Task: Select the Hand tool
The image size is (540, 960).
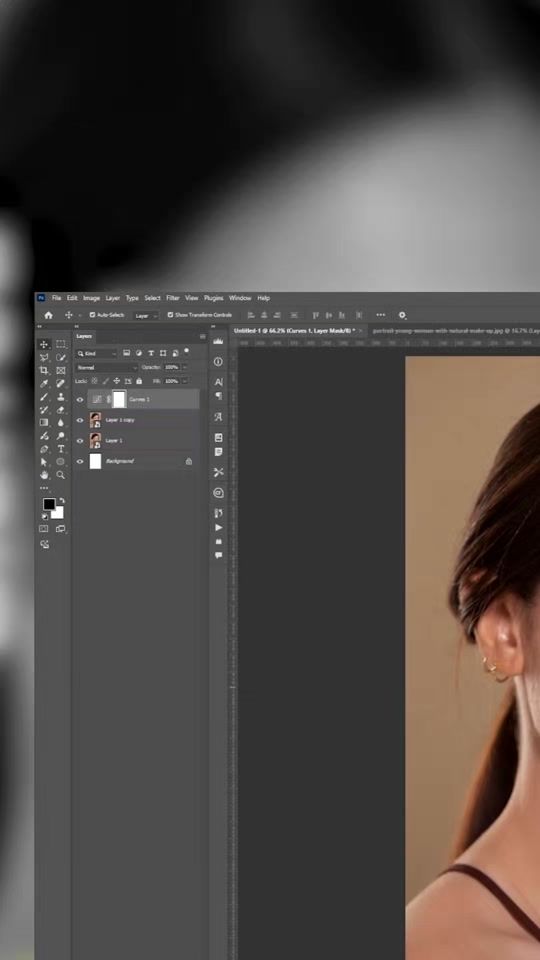Action: pyautogui.click(x=44, y=474)
